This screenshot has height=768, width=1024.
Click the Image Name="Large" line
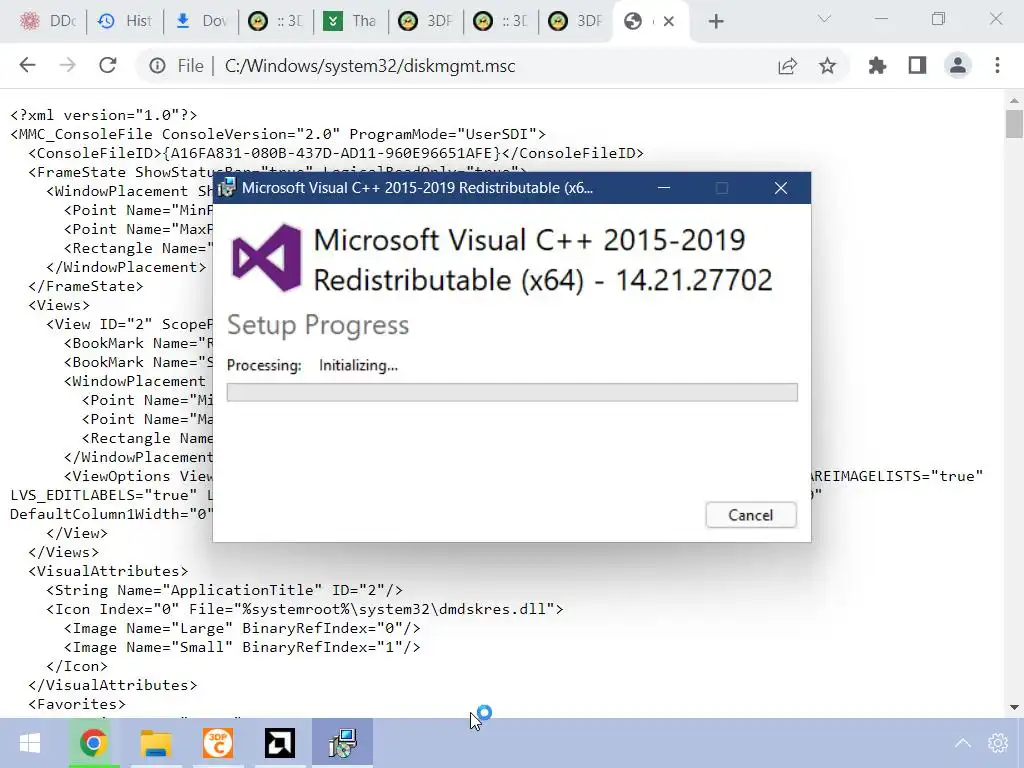pos(242,628)
